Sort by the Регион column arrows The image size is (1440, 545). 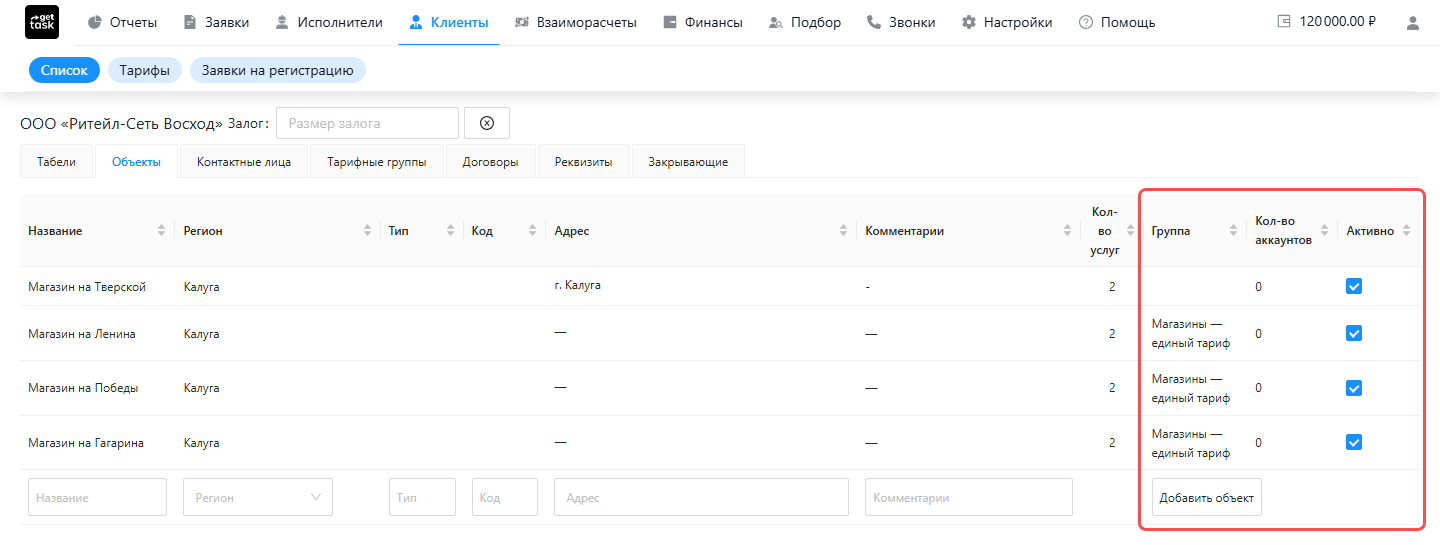click(367, 231)
